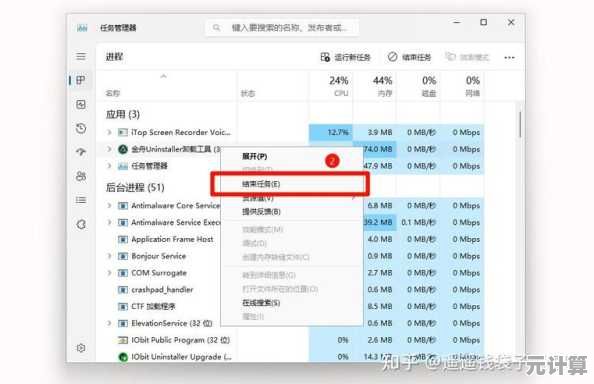
Task: Click the IObit Public Program icon
Action: [122, 340]
